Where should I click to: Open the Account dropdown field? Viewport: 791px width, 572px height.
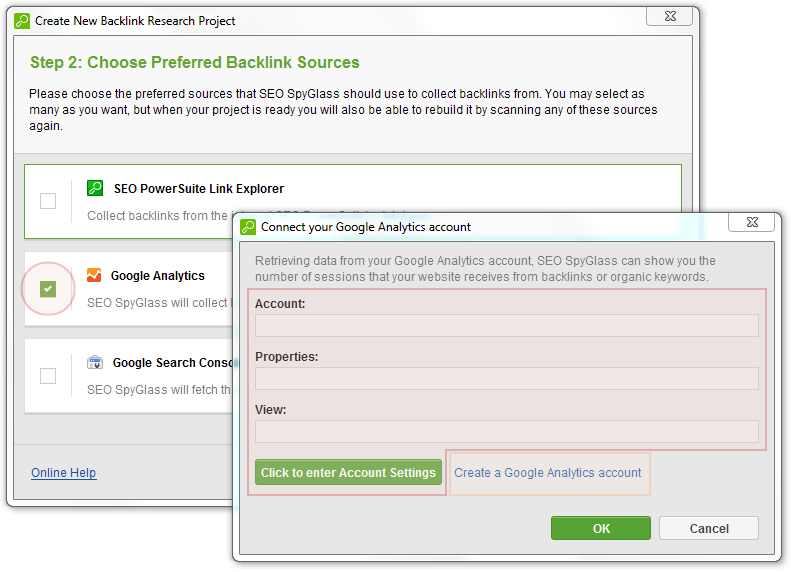506,325
